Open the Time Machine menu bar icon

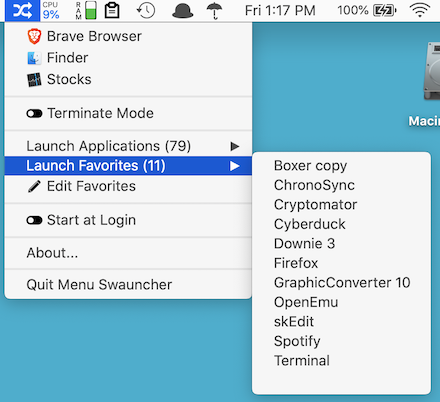pos(146,11)
